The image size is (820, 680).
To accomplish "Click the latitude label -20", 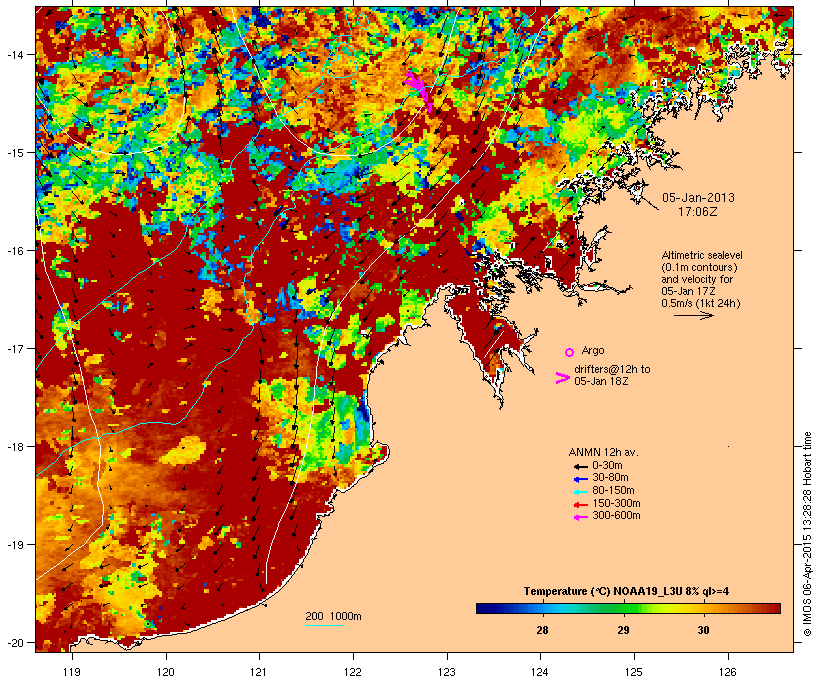I will pyautogui.click(x=14, y=643).
